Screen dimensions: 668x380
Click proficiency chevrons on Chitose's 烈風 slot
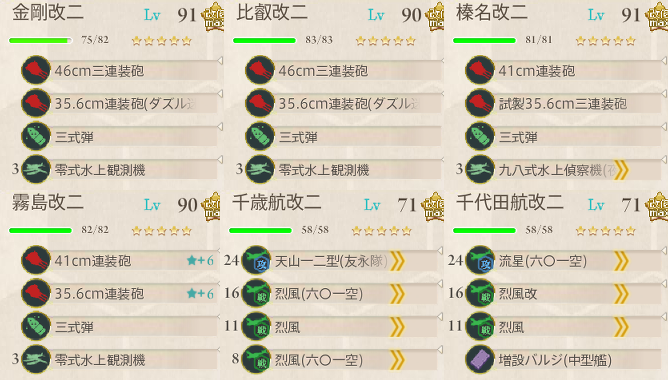(x=397, y=327)
